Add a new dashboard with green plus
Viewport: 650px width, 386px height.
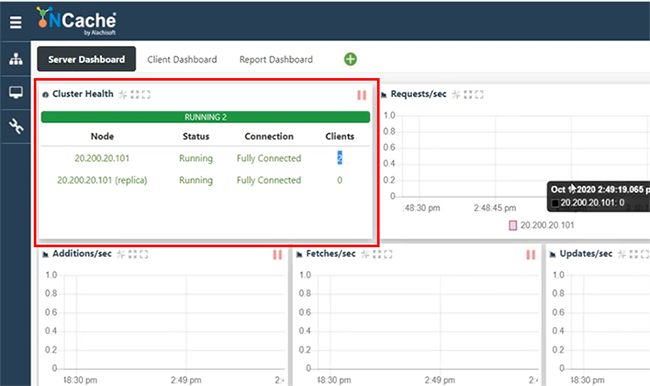(350, 59)
